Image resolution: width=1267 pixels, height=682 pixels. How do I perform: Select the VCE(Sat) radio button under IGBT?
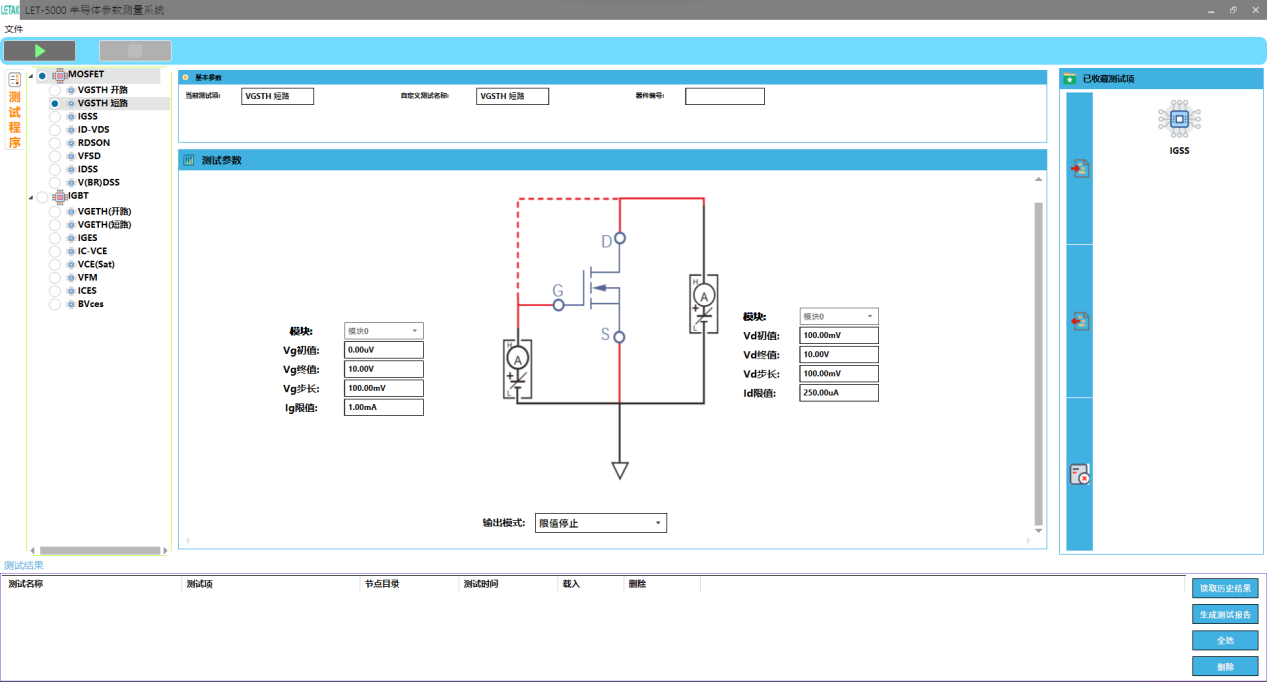point(55,264)
